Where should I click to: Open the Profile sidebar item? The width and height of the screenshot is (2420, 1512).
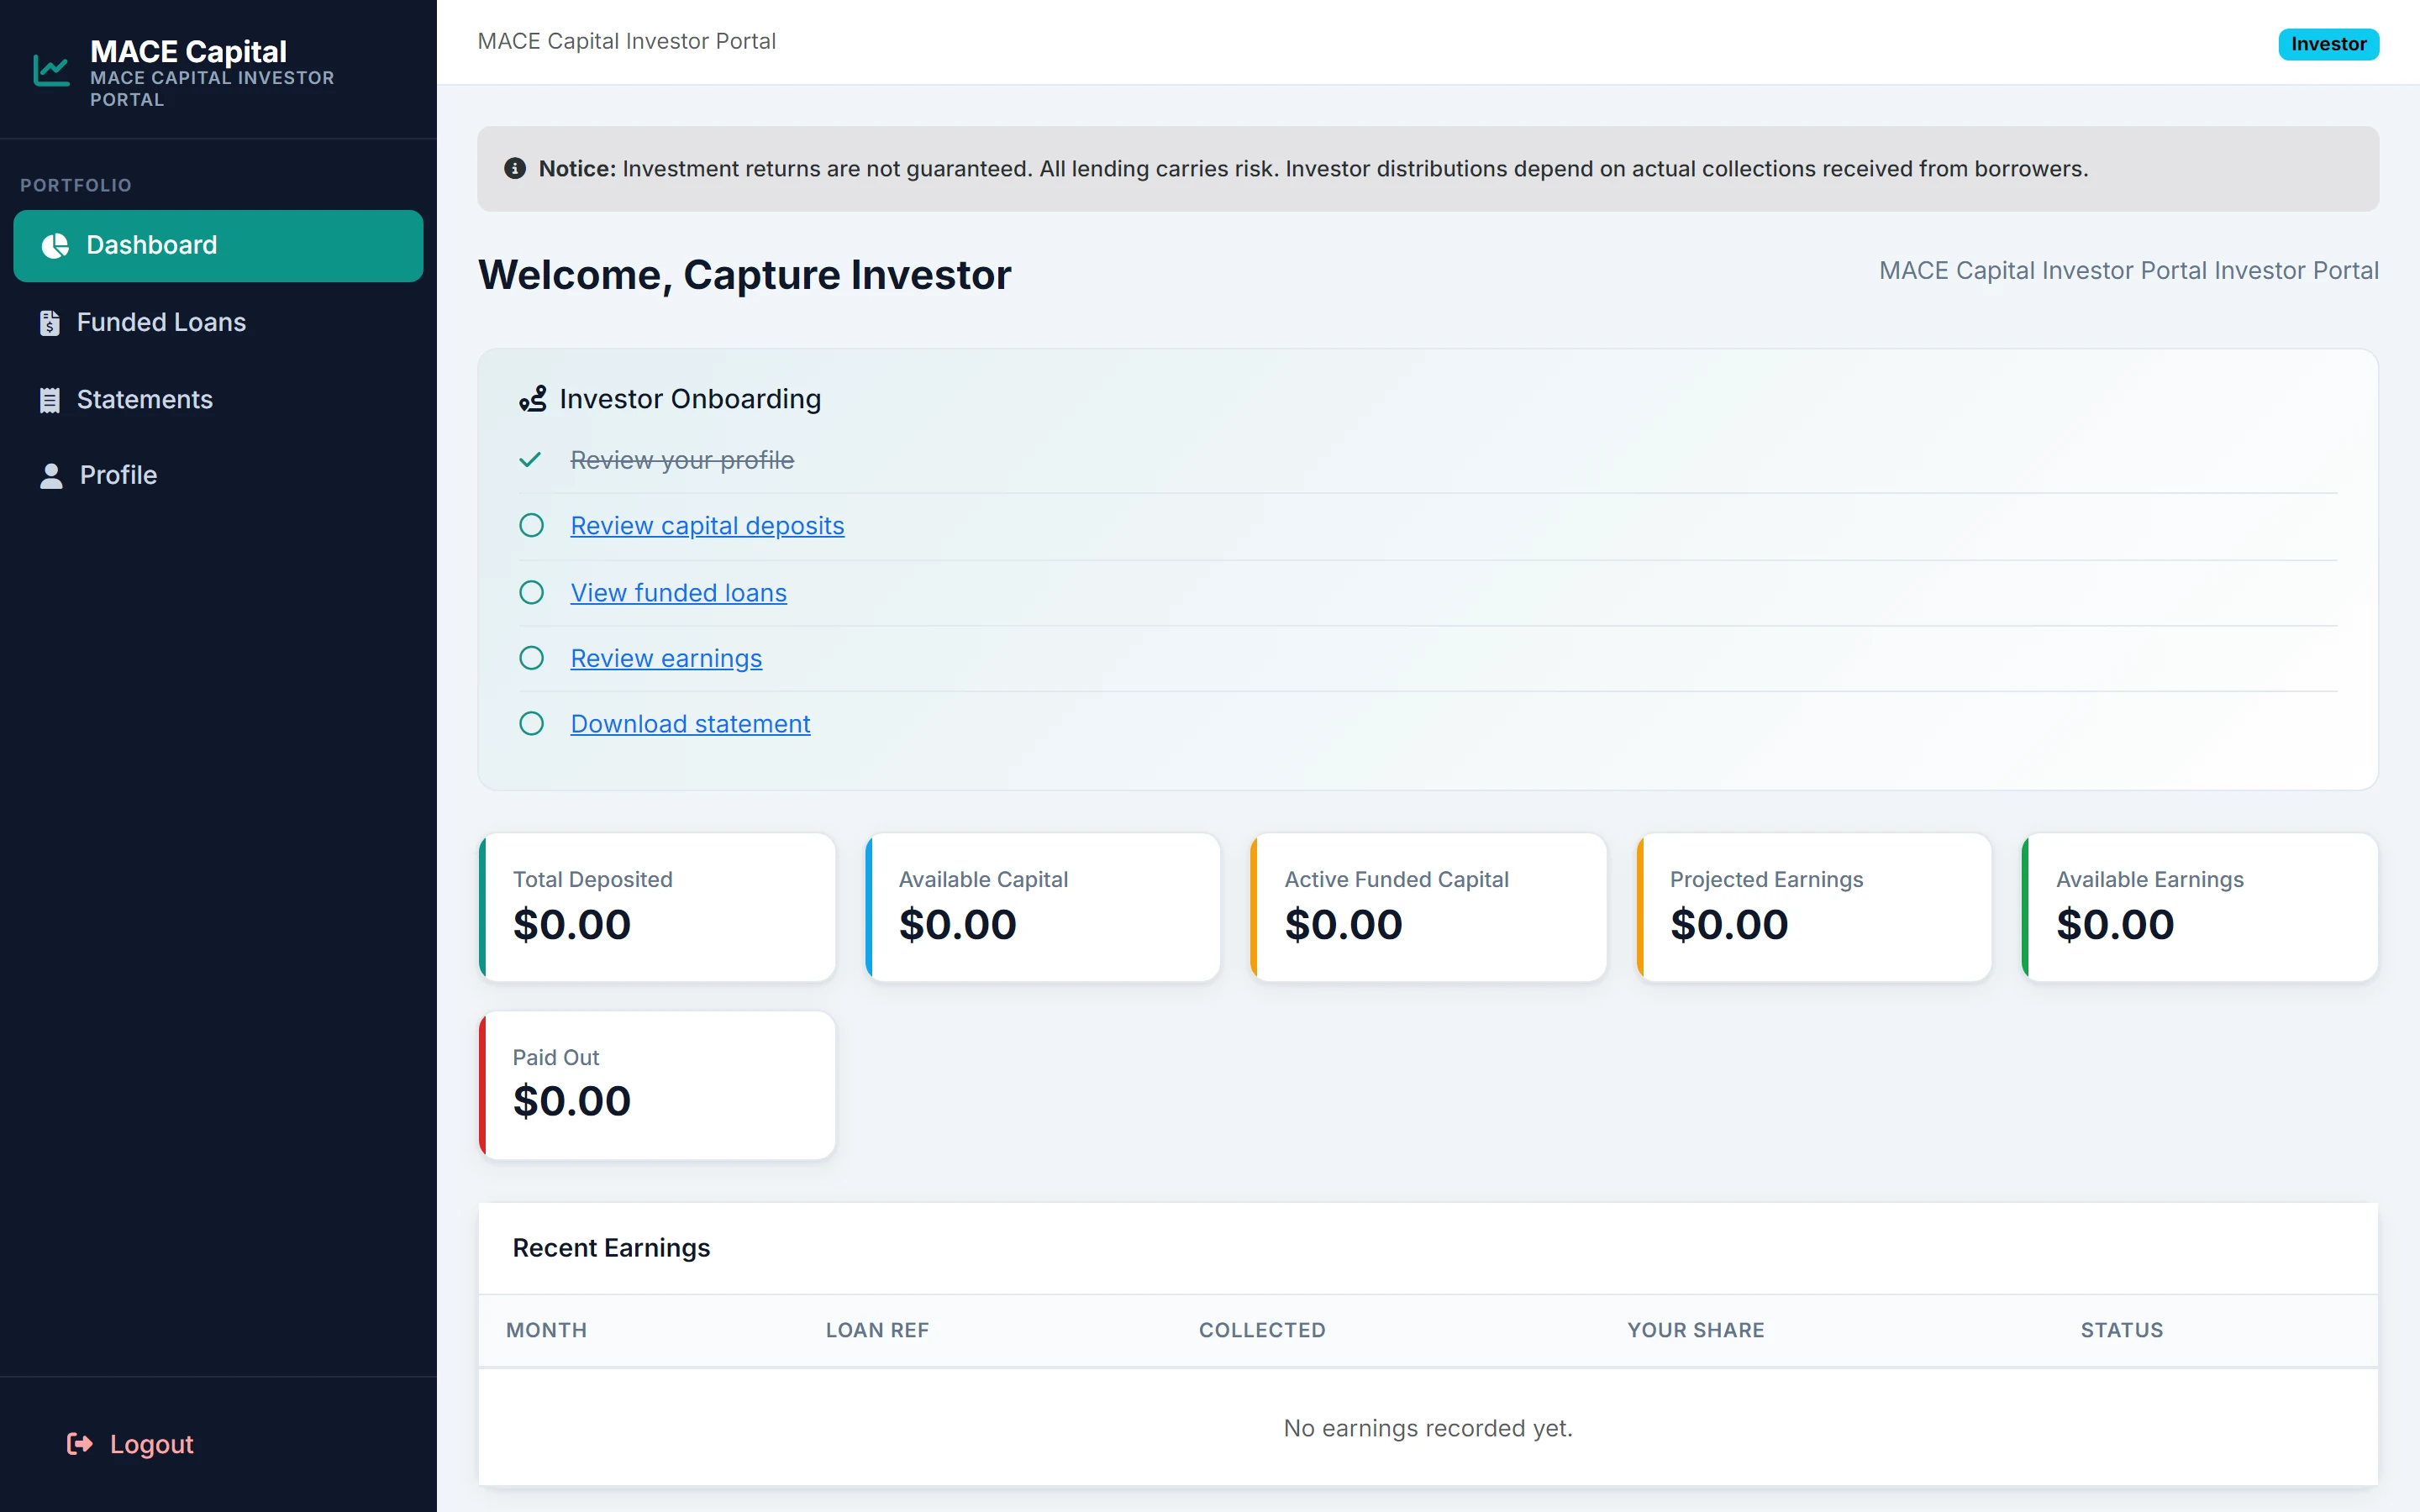point(218,476)
